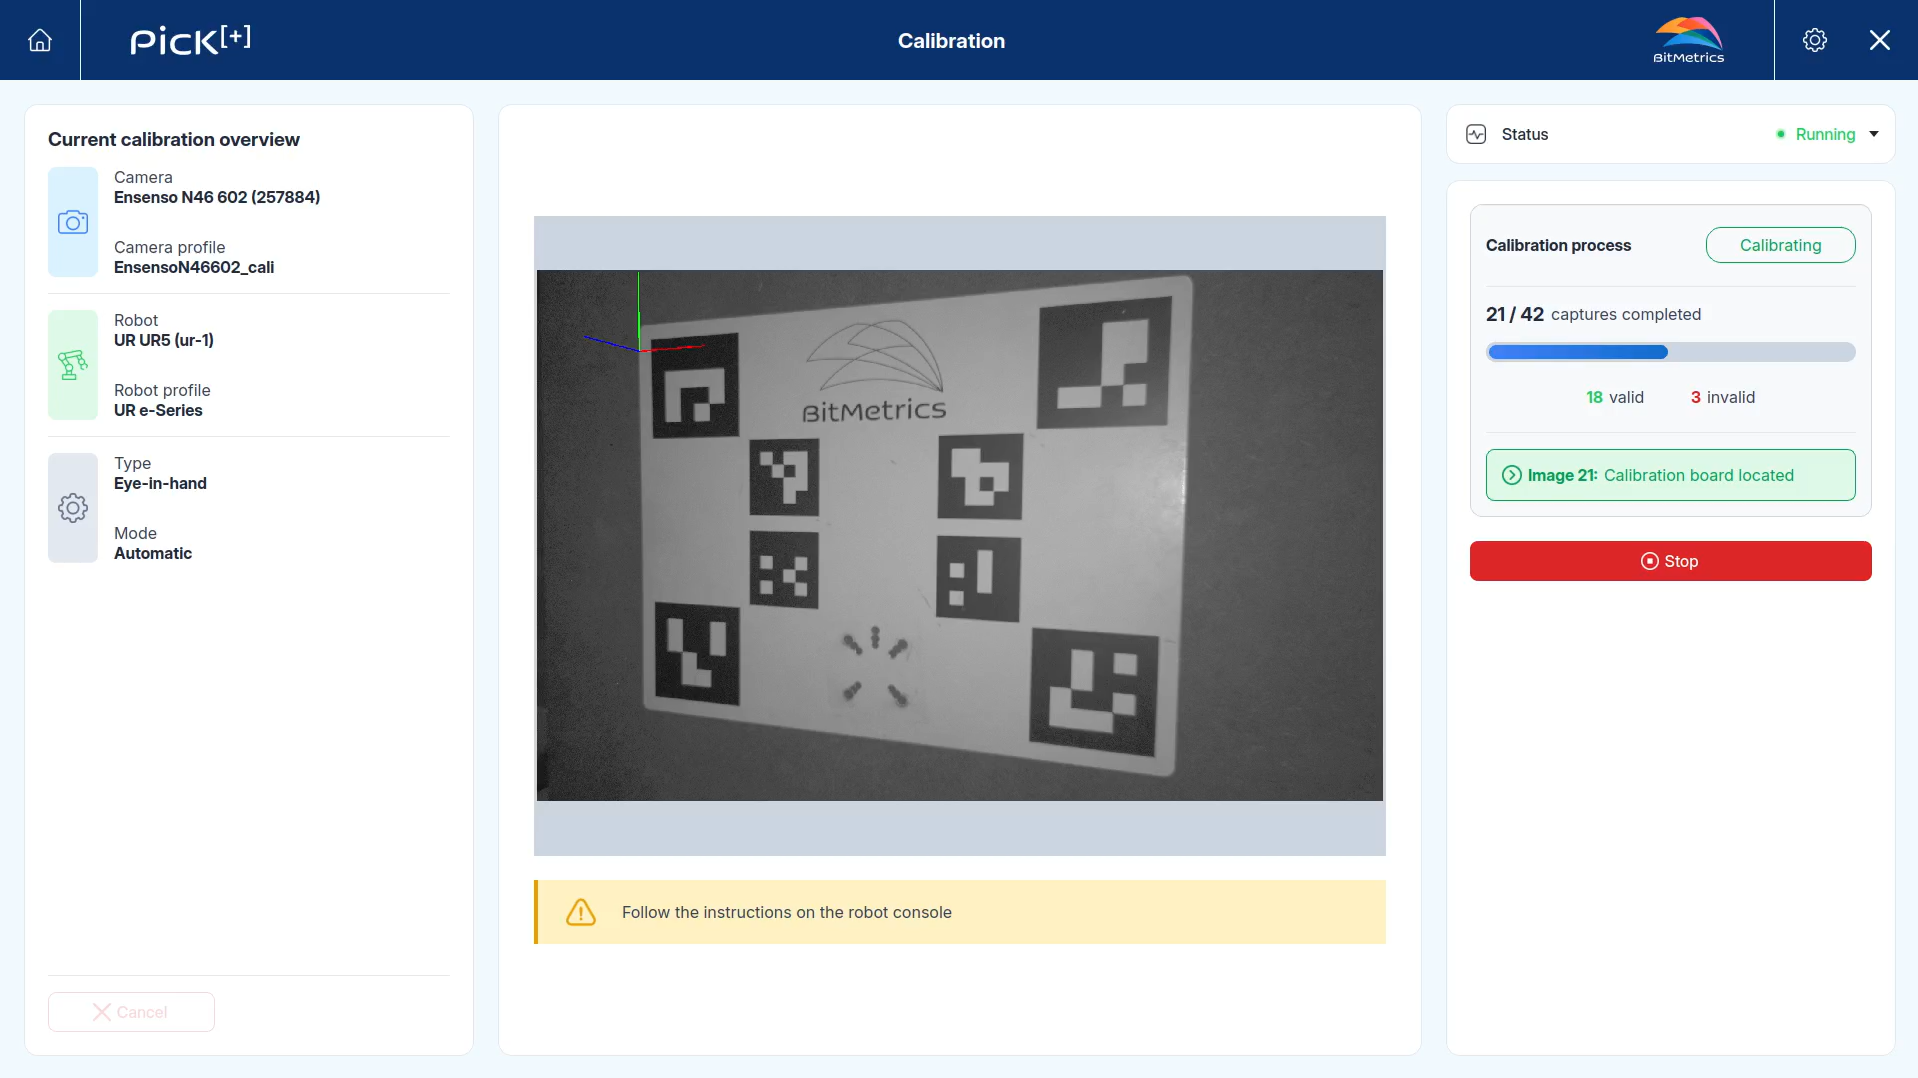Stop the calibration process

(1670, 561)
